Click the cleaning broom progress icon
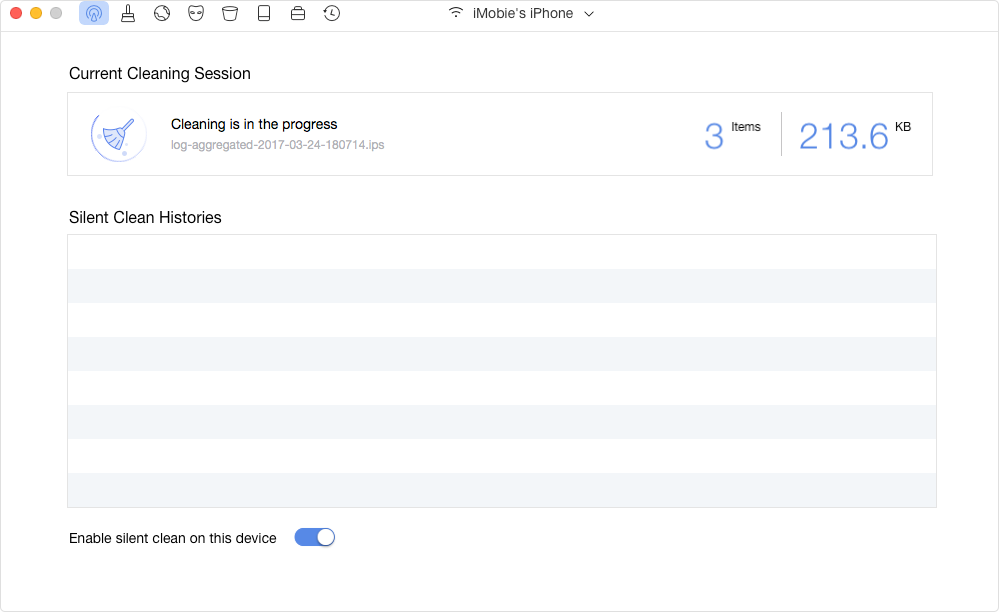This screenshot has width=999, height=612. click(x=118, y=134)
